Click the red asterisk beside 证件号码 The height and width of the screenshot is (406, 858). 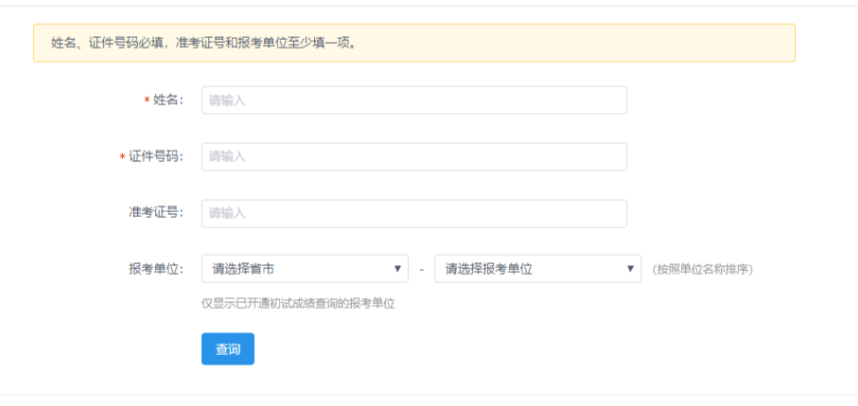(122, 158)
